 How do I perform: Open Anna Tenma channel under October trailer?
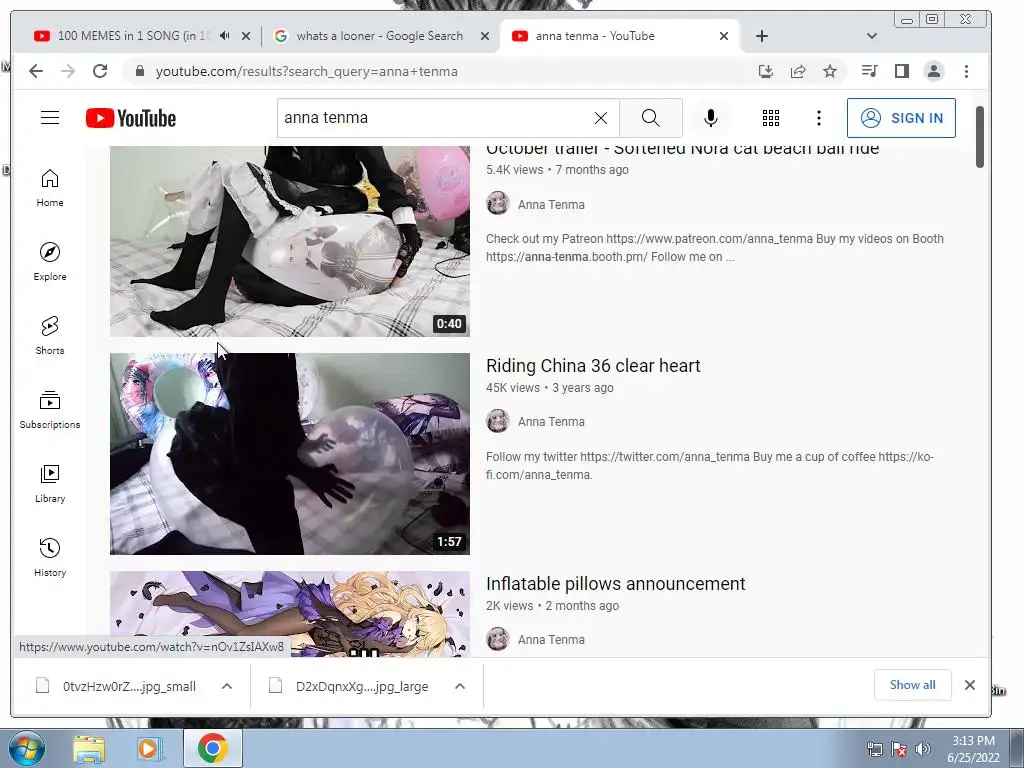pyautogui.click(x=551, y=204)
